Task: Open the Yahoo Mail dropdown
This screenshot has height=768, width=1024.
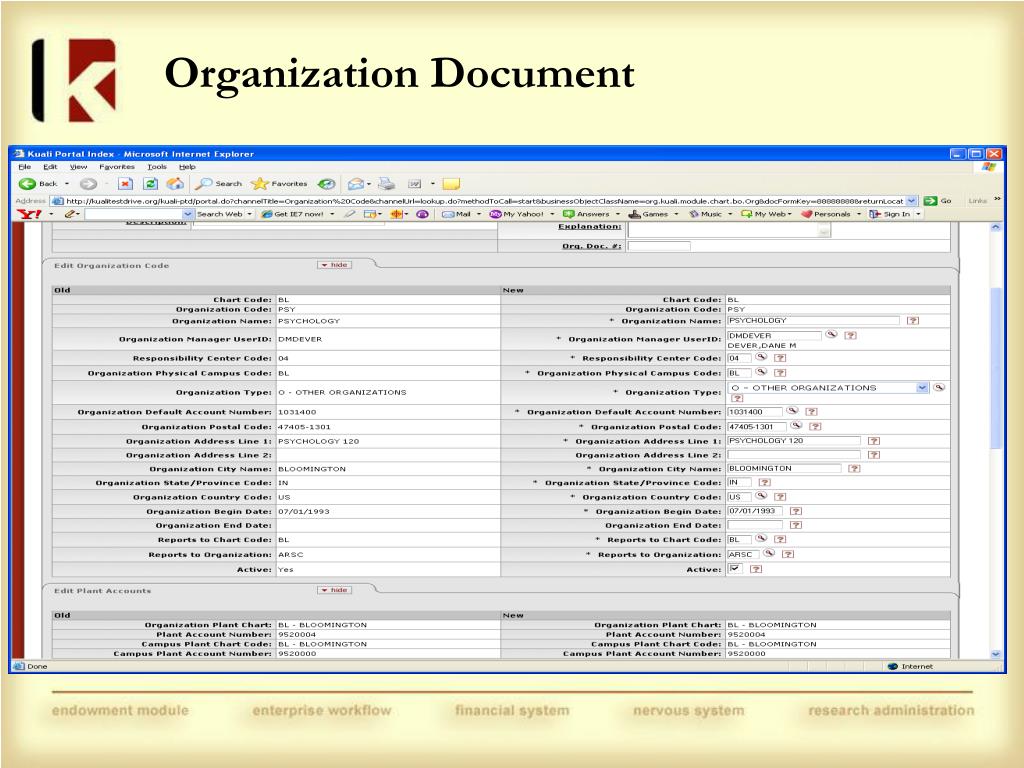Action: 479,214
